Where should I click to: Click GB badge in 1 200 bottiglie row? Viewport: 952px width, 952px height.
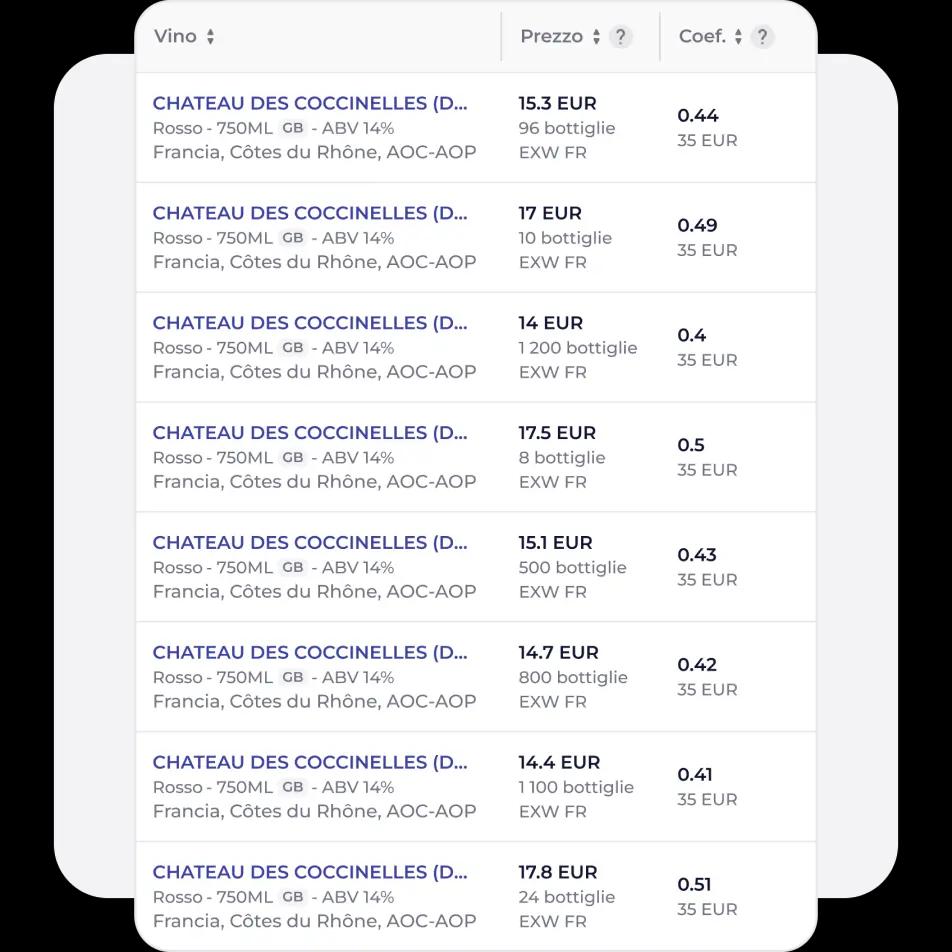click(x=293, y=348)
